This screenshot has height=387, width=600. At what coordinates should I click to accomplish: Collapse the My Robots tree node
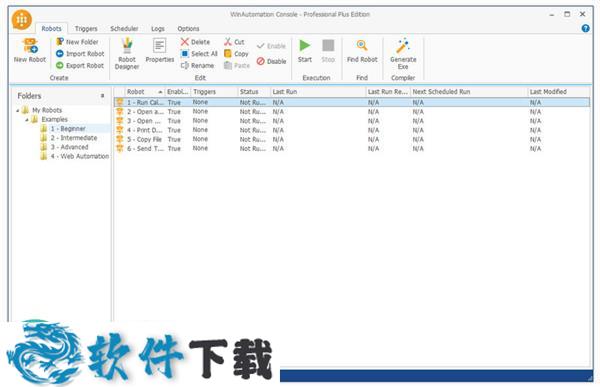tap(18, 111)
